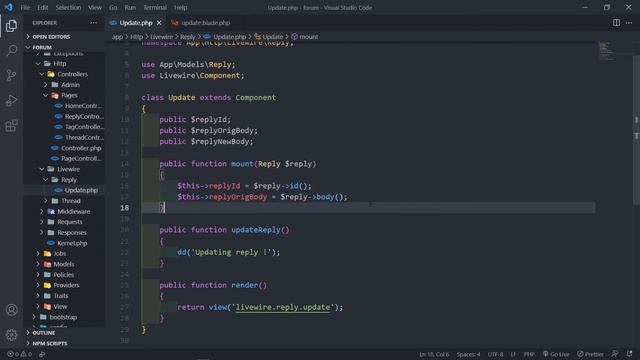Open the Run and Debug view
This screenshot has height=360, width=640.
[x=11, y=100]
